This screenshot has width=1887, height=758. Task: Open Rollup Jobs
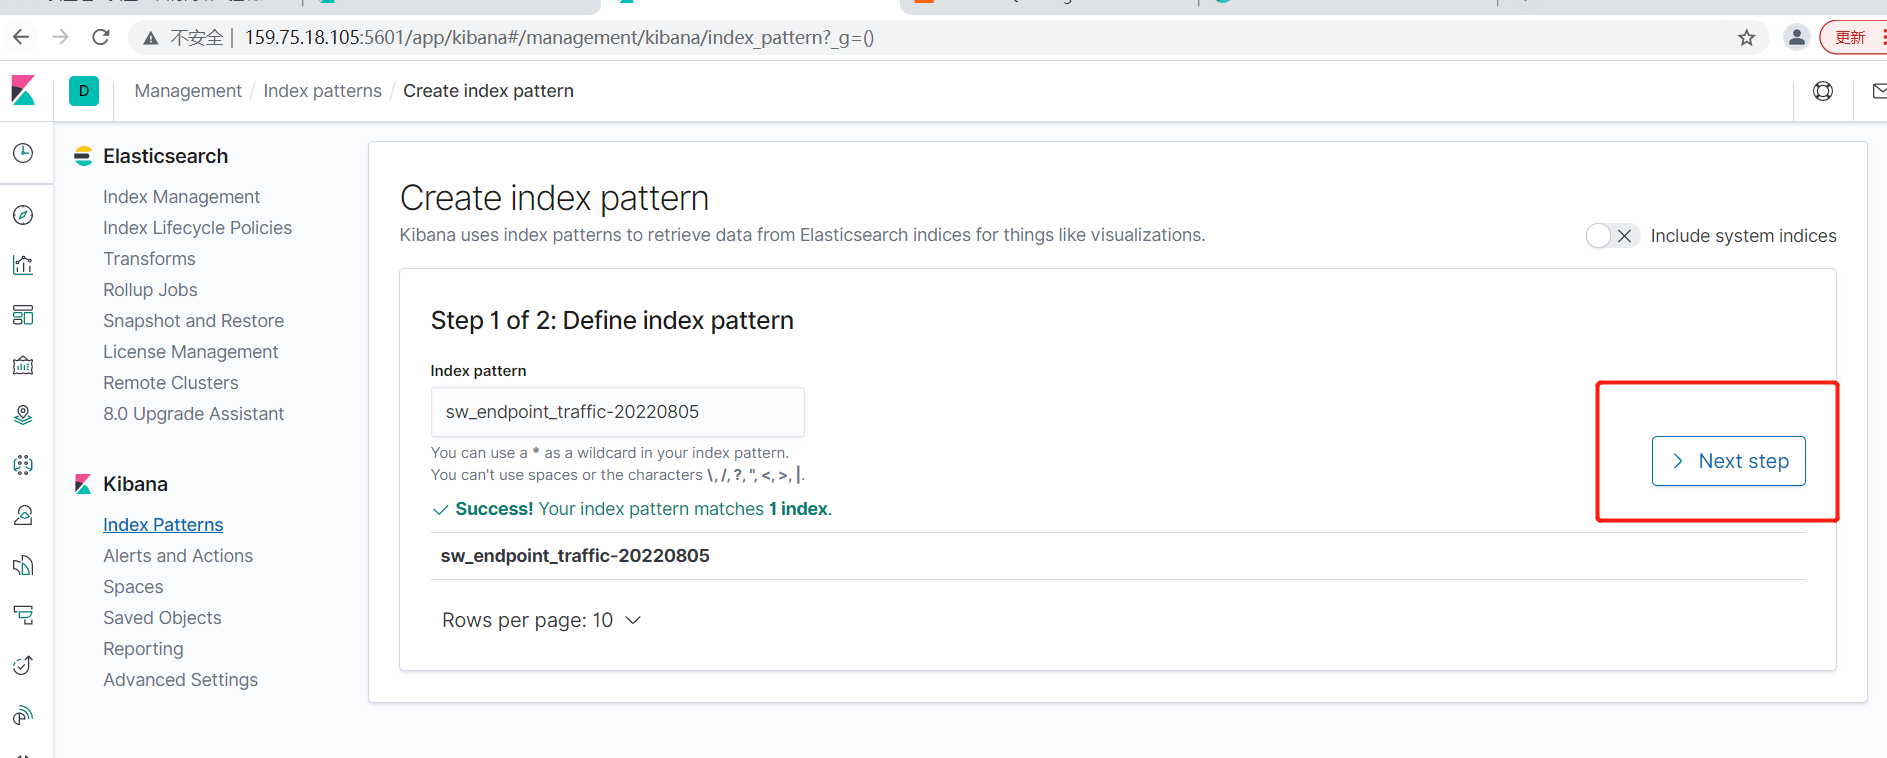pyautogui.click(x=150, y=290)
